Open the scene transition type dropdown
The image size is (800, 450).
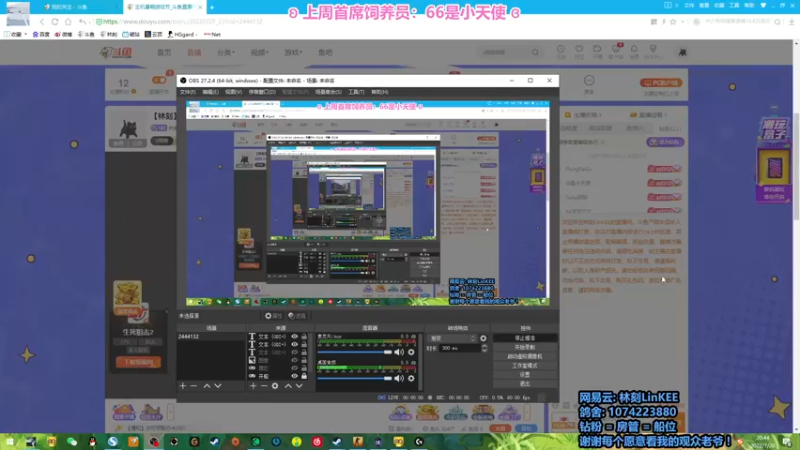(452, 338)
